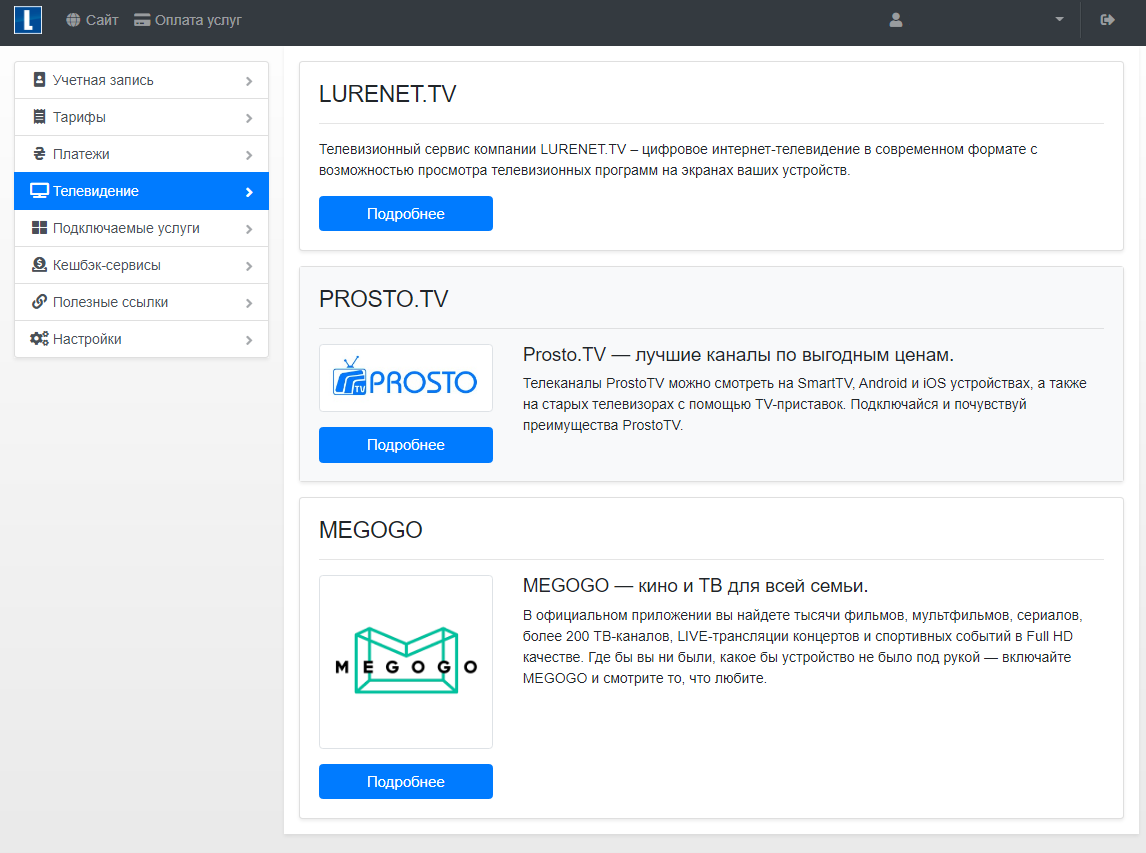Image resolution: width=1146 pixels, height=853 pixels.
Task: Click the MEGOGO section heading
Action: [x=371, y=529]
